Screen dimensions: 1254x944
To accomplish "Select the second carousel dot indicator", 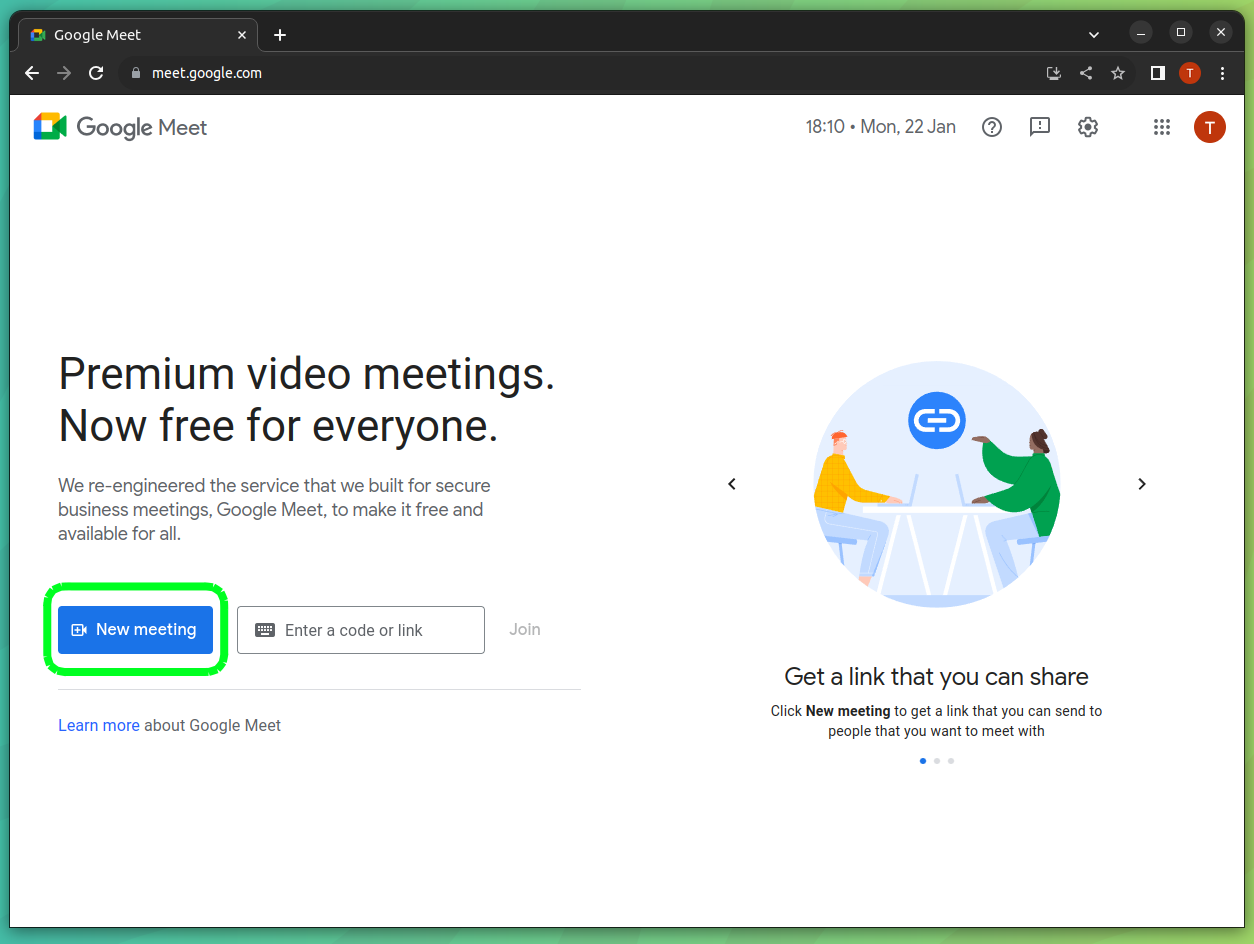I will tap(936, 761).
